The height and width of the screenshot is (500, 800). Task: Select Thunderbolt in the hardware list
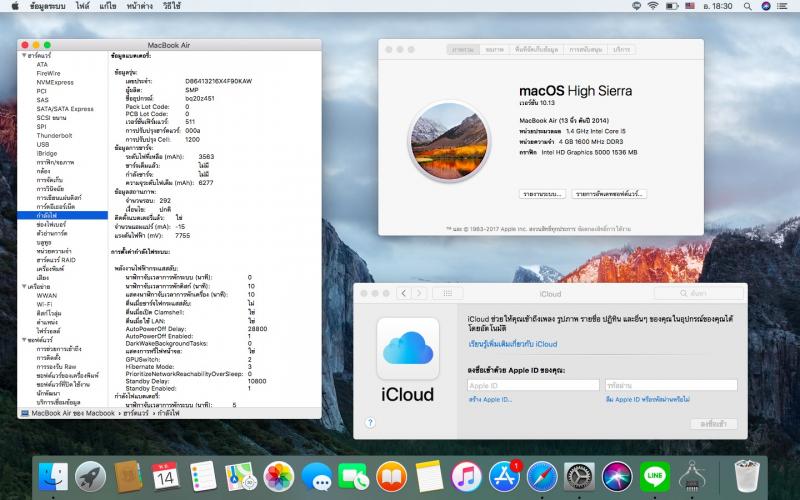coord(54,136)
